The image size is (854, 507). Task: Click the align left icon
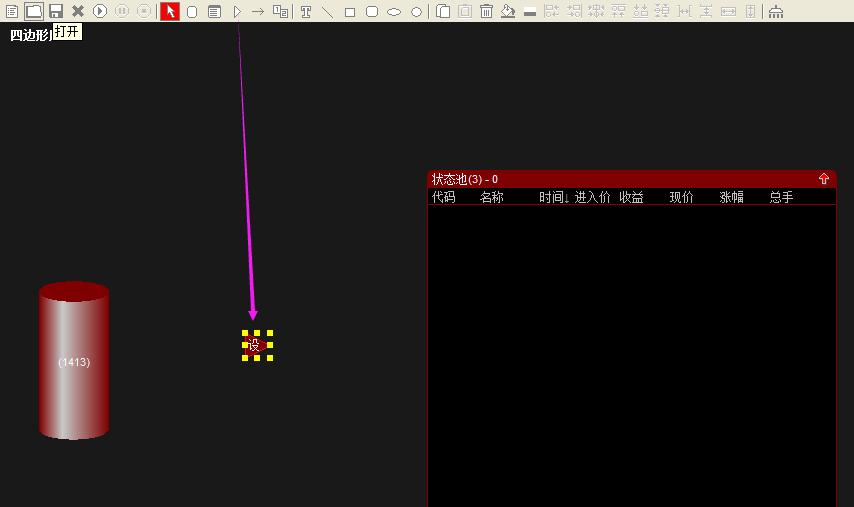(552, 11)
